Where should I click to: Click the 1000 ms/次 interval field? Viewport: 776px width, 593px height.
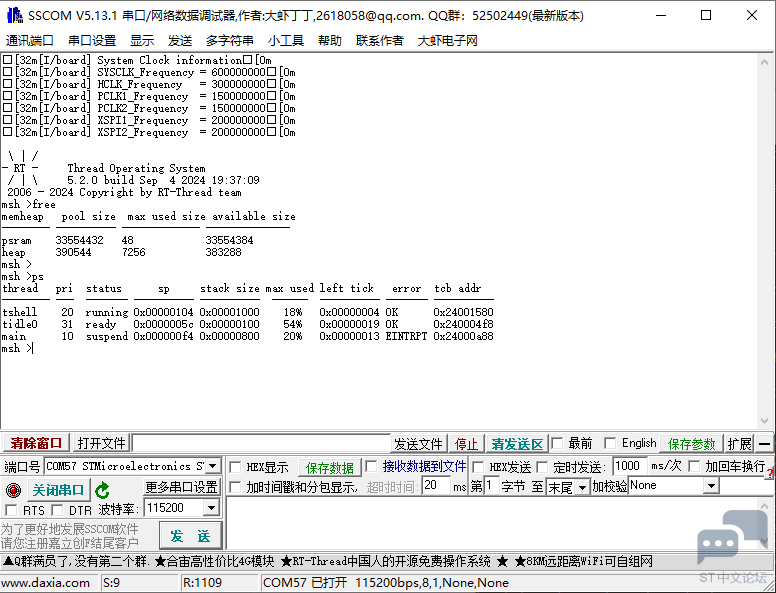point(630,466)
